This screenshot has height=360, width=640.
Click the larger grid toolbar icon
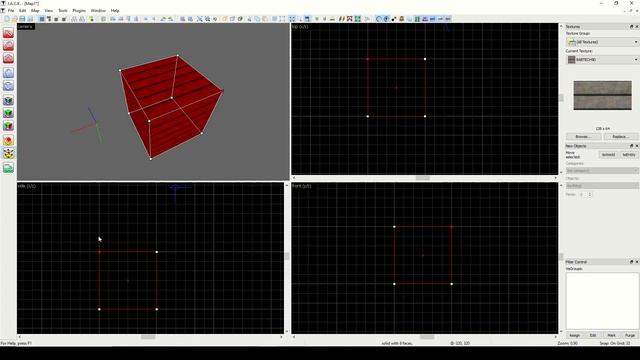click(64, 19)
